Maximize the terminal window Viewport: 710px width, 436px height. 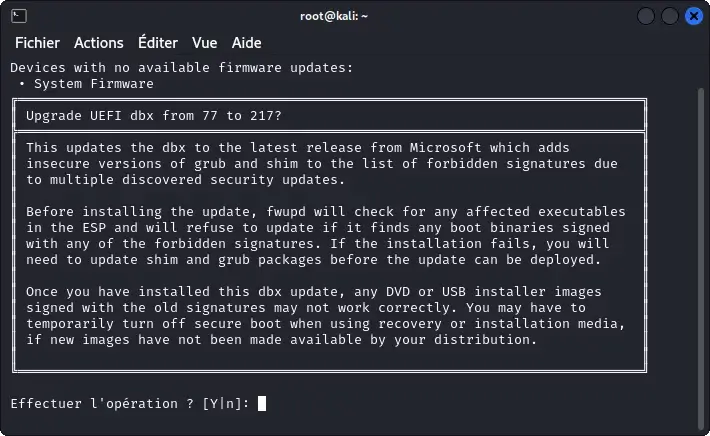click(669, 16)
